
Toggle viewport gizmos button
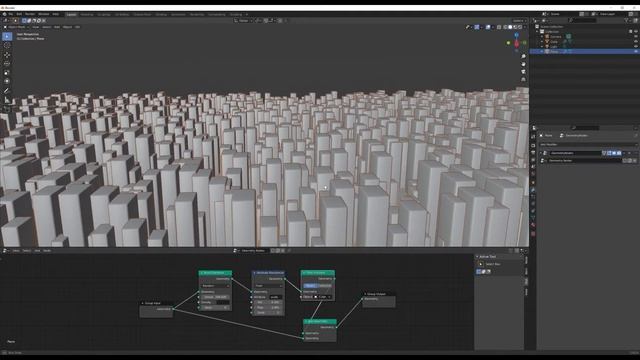477,27
